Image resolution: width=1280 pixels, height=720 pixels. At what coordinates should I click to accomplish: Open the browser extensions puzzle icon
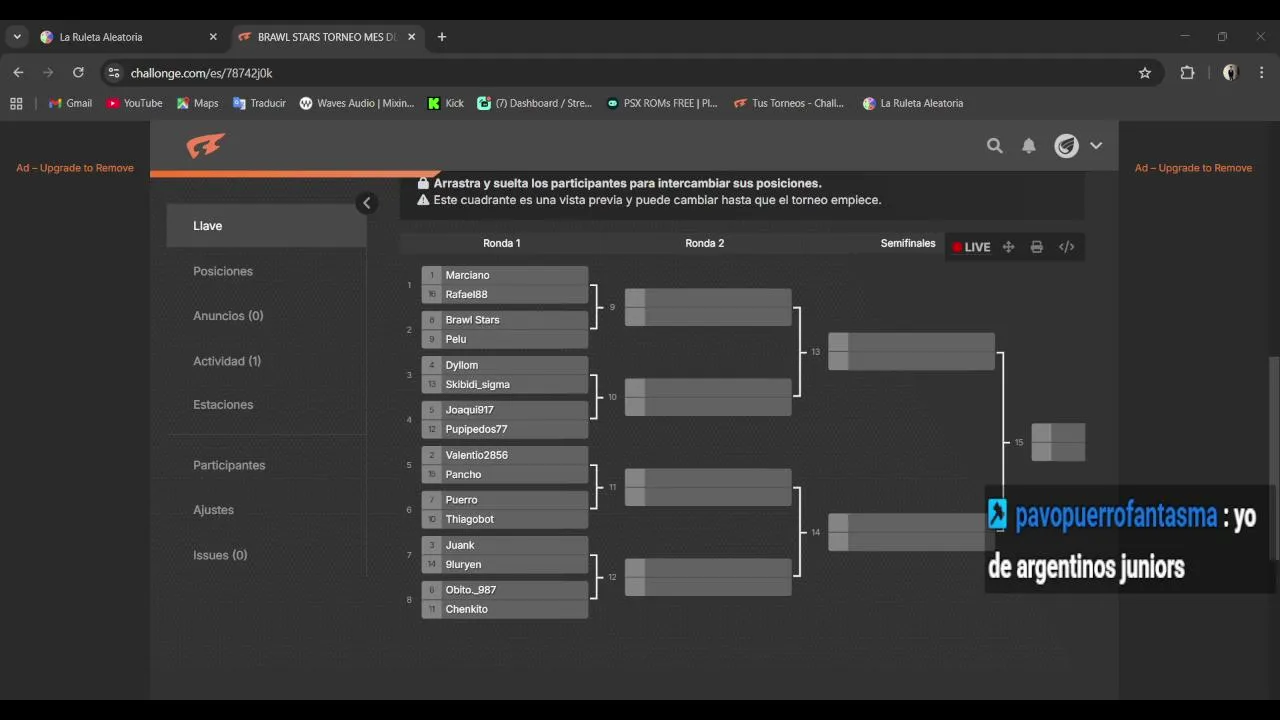point(1187,73)
